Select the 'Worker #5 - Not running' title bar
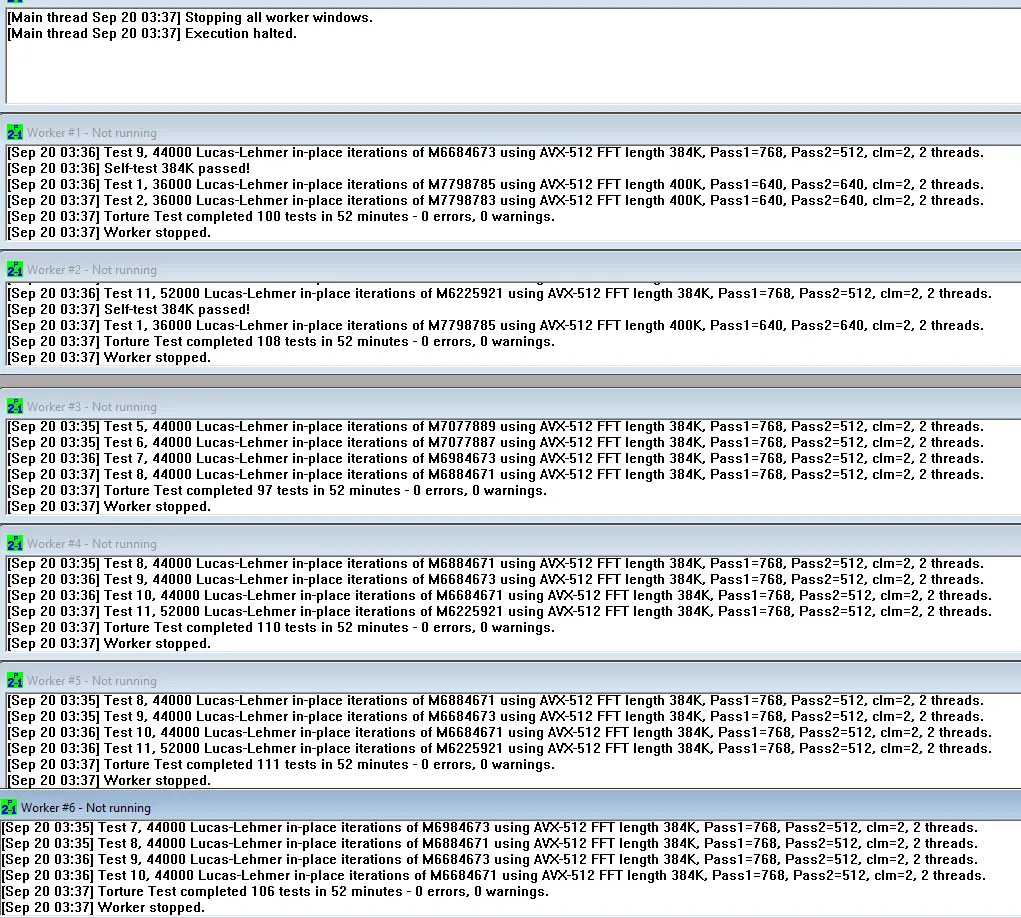This screenshot has width=1021, height=918. [510, 680]
